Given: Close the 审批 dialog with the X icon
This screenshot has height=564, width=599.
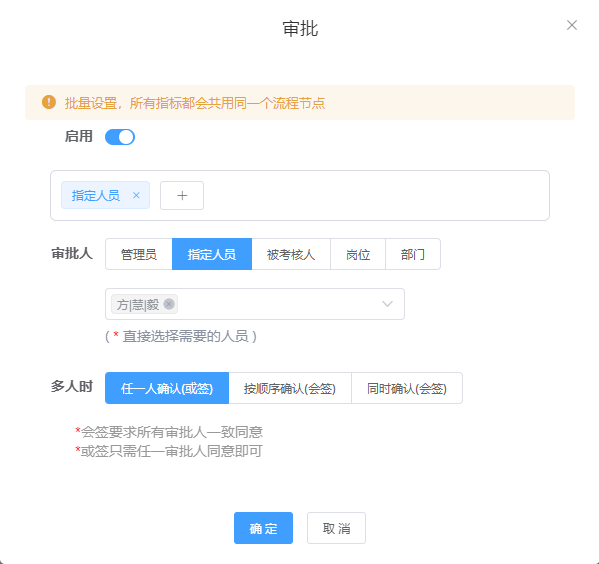Looking at the screenshot, I should click(x=571, y=25).
